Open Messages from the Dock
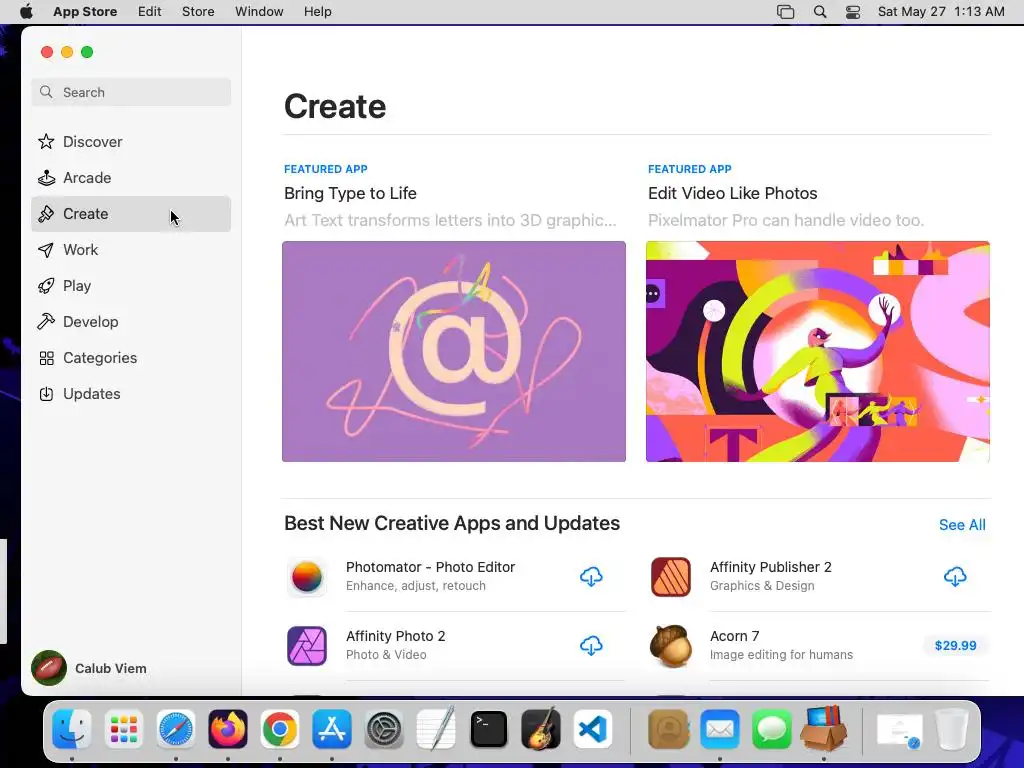Image resolution: width=1024 pixels, height=768 pixels. [x=772, y=729]
